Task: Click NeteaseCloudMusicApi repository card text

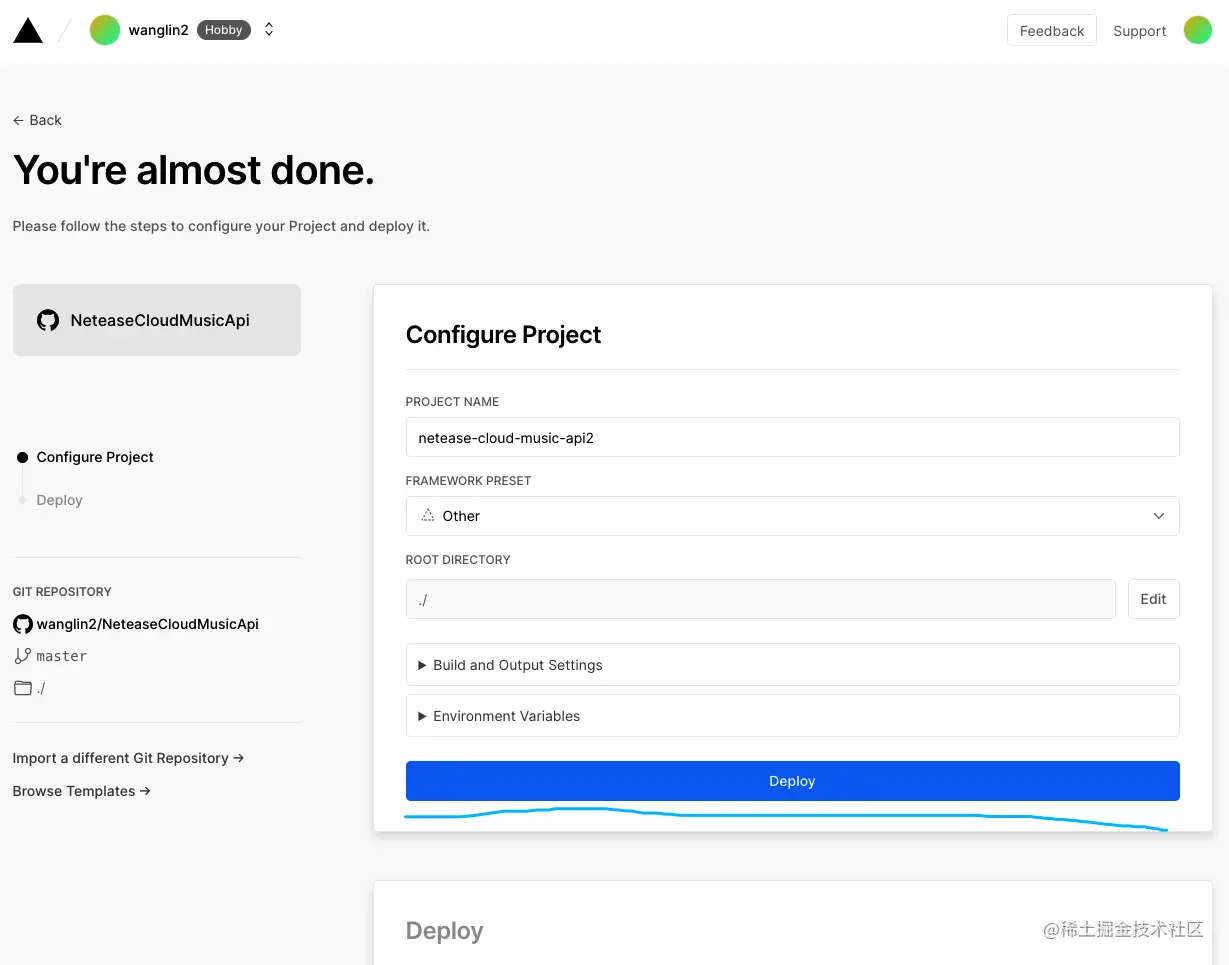Action: [x=160, y=320]
